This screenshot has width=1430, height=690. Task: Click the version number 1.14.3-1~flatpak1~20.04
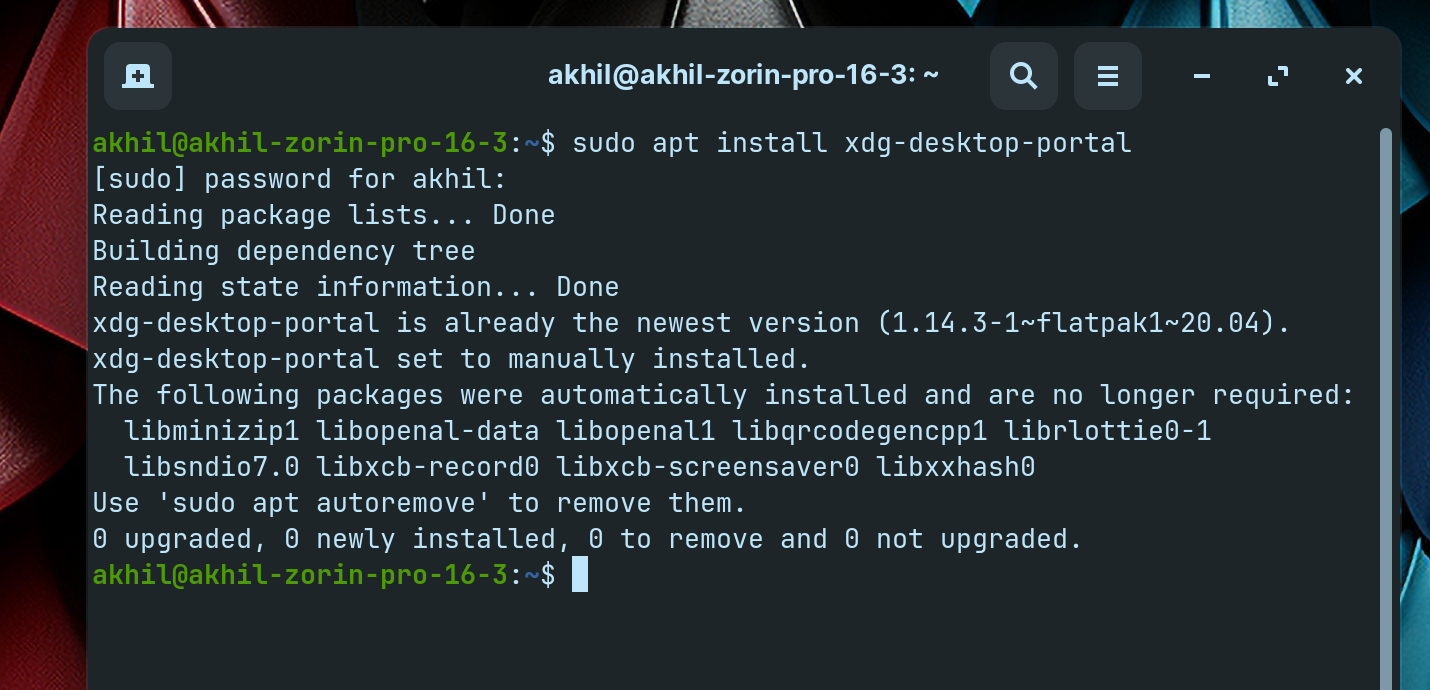1080,324
